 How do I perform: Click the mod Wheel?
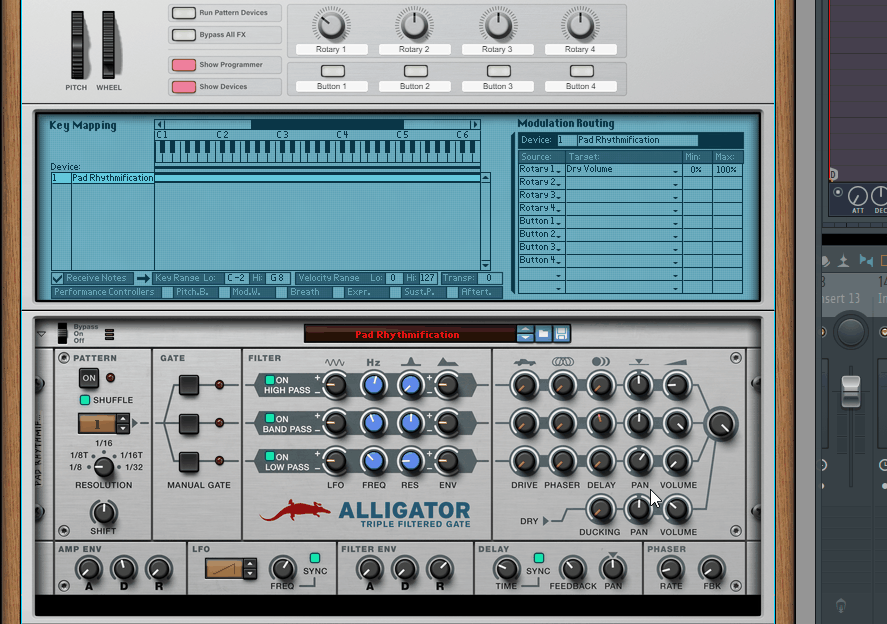pyautogui.click(x=108, y=45)
